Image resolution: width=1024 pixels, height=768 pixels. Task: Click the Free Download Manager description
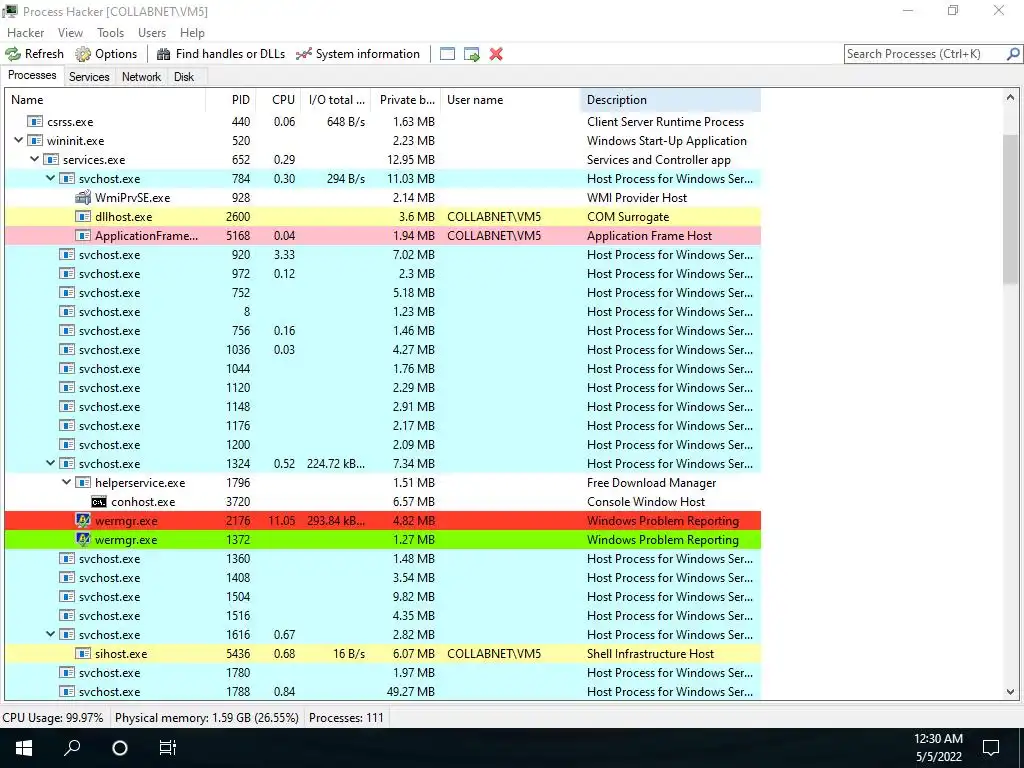click(x=651, y=483)
